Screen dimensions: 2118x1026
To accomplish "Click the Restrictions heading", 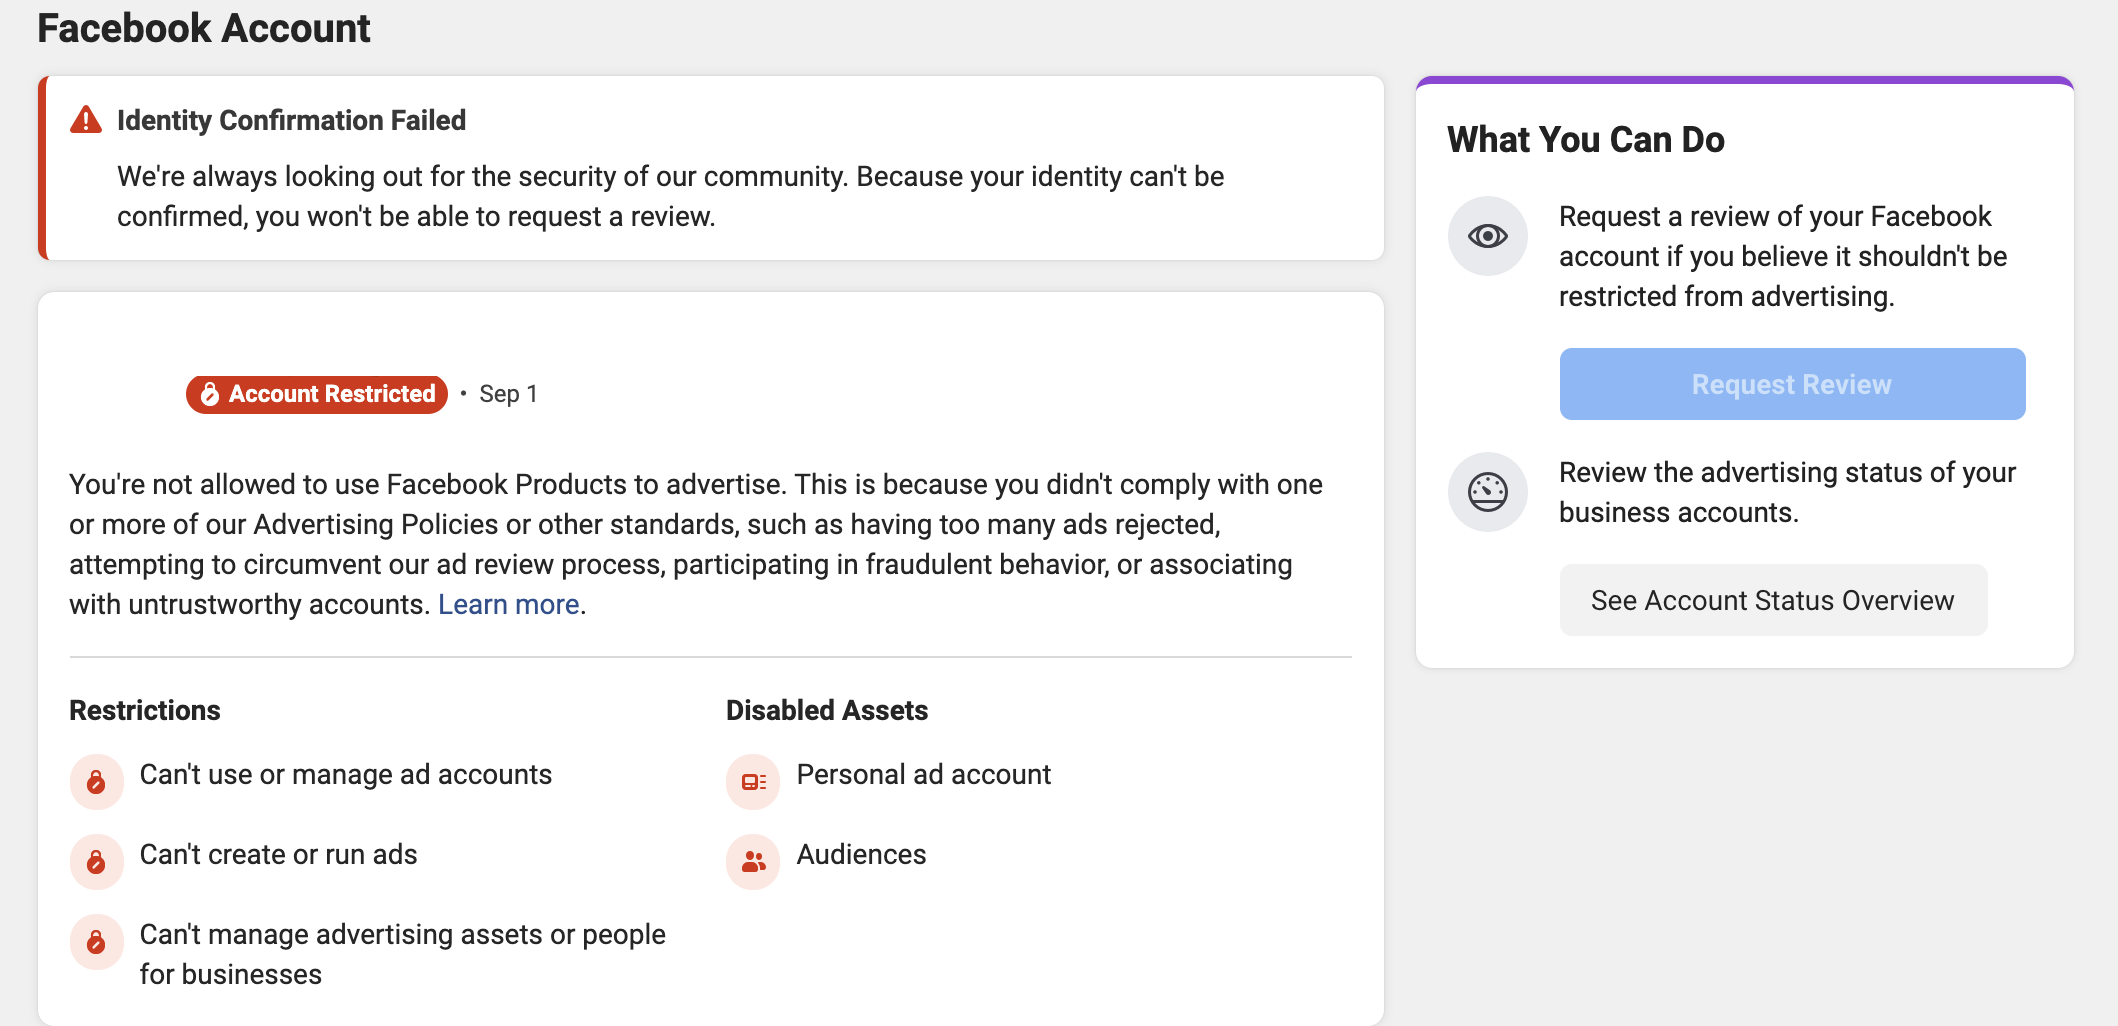I will pos(145,710).
